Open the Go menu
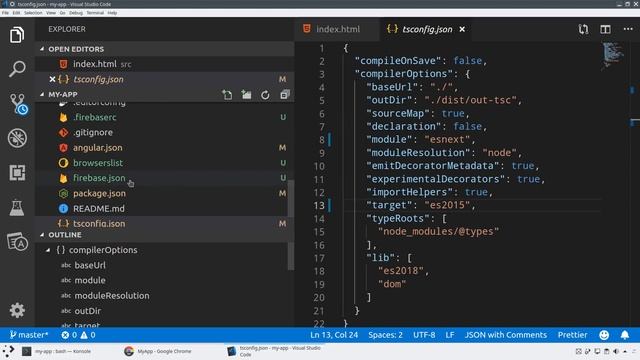 62,13
